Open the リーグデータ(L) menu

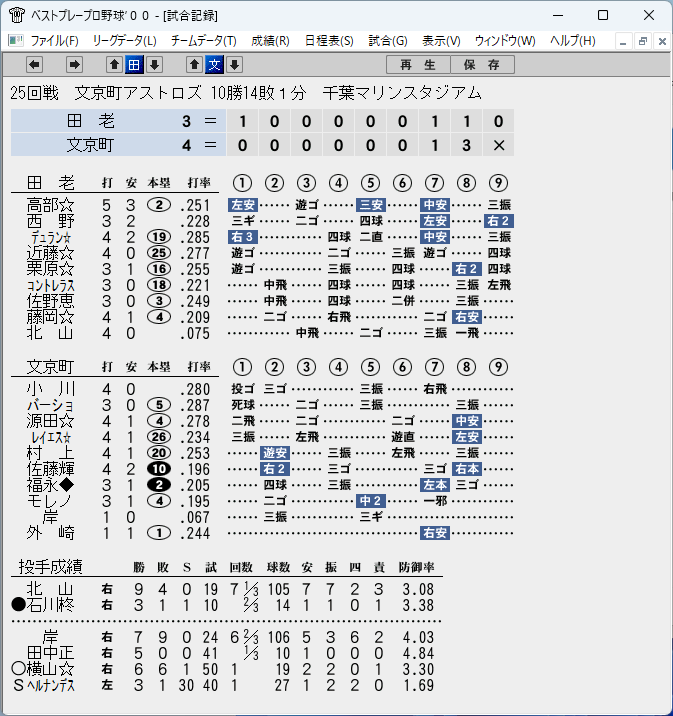125,41
